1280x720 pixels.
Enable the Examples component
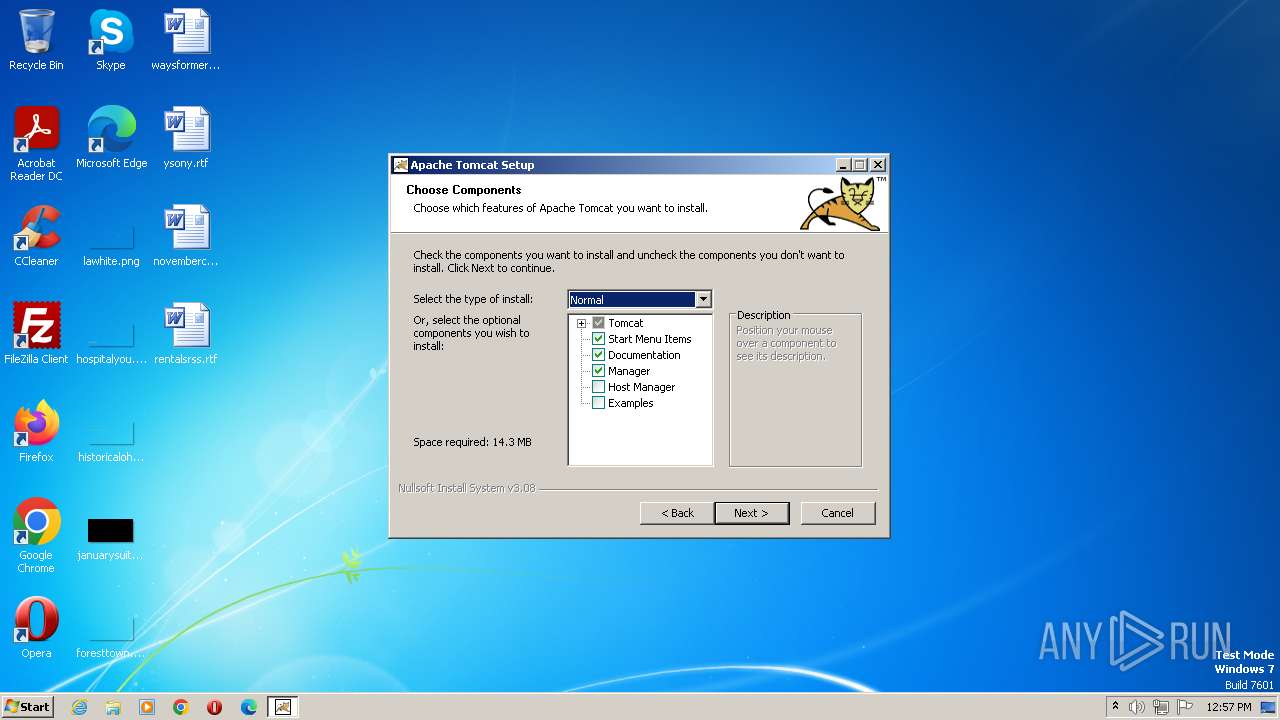[599, 403]
